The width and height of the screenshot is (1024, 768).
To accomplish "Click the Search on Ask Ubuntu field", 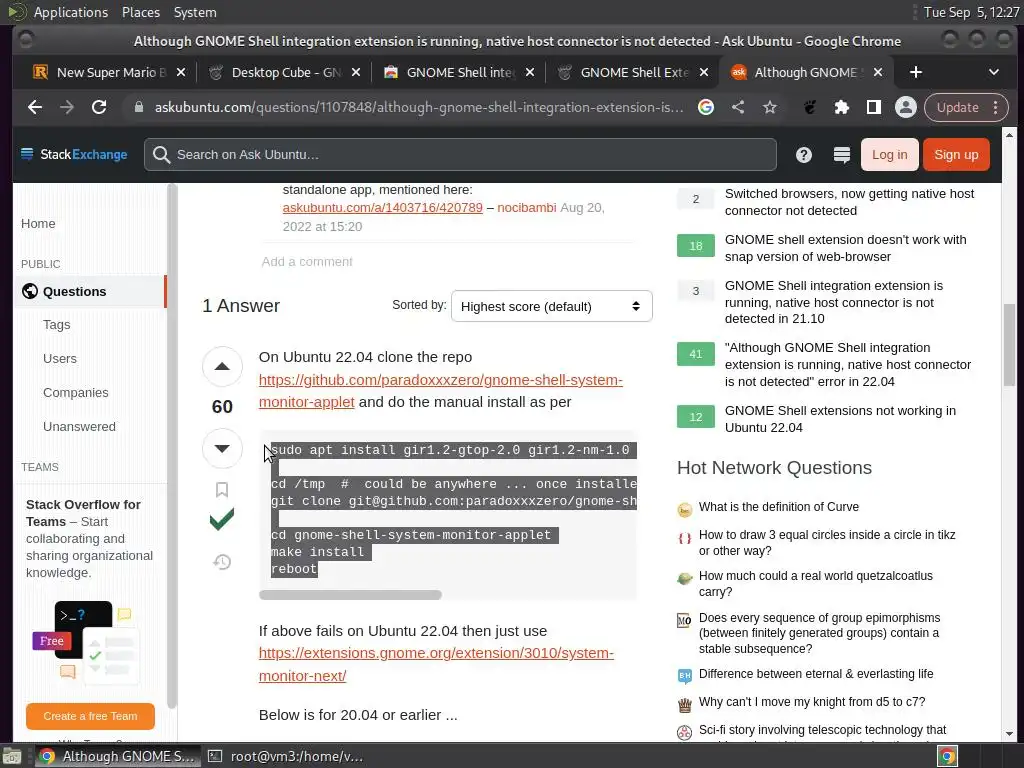I will [460, 155].
